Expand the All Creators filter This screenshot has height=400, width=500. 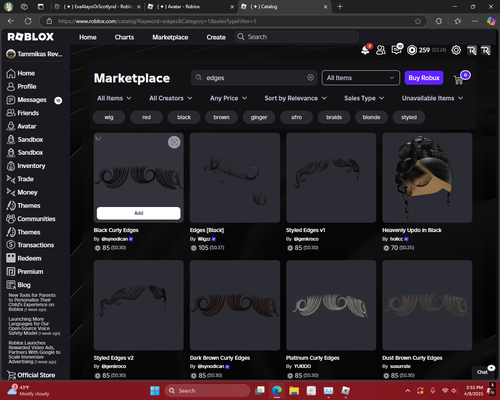(x=171, y=98)
